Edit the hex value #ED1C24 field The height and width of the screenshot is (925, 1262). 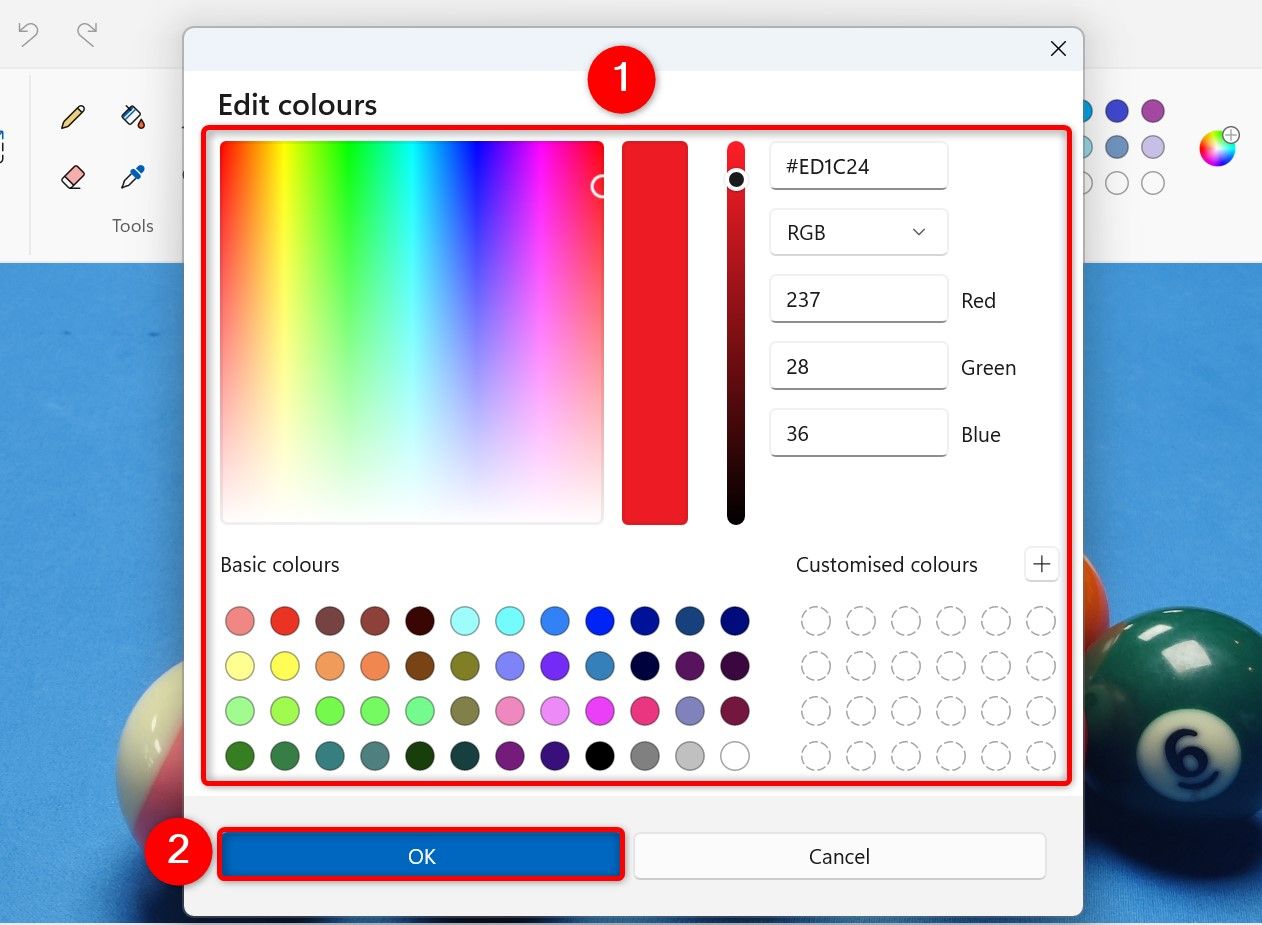[858, 166]
